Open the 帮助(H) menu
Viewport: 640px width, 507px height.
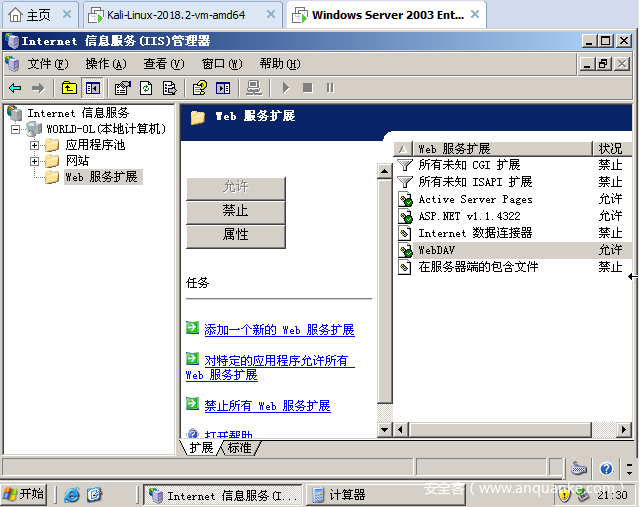[x=280, y=64]
